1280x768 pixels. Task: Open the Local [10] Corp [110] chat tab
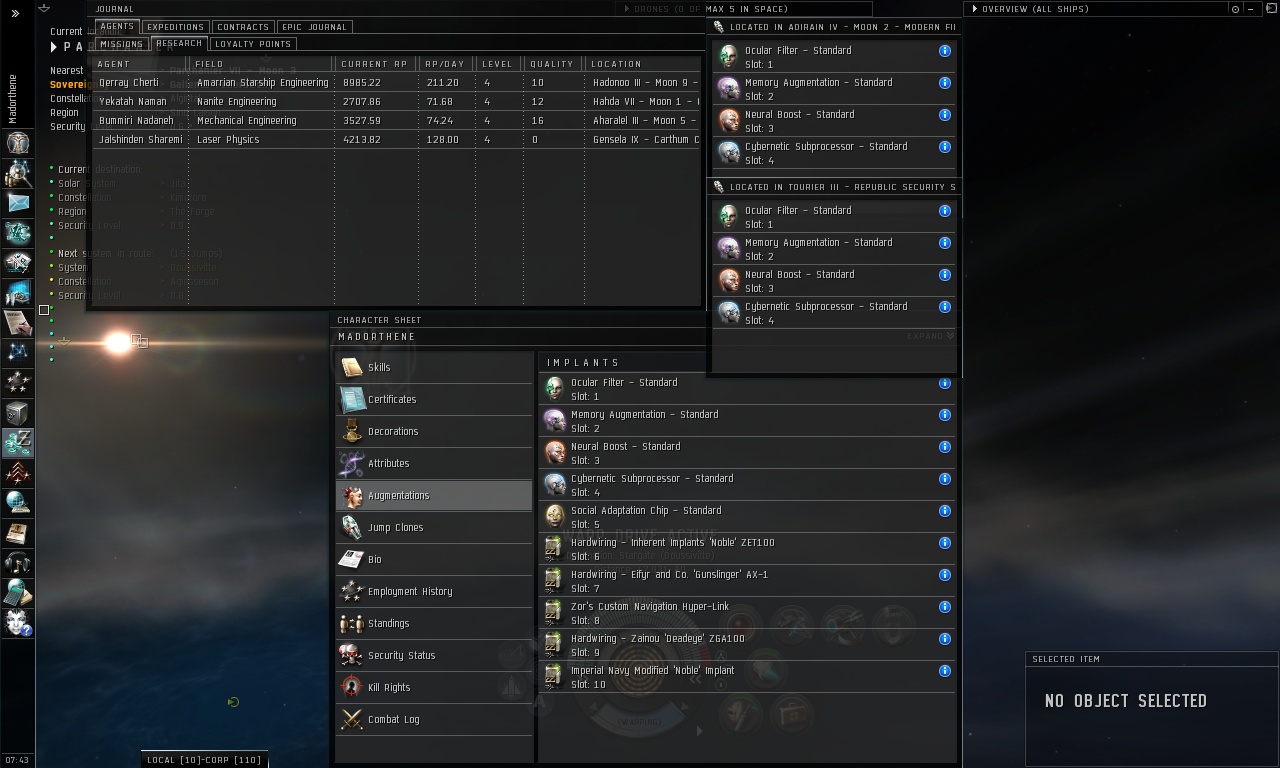(x=204, y=760)
